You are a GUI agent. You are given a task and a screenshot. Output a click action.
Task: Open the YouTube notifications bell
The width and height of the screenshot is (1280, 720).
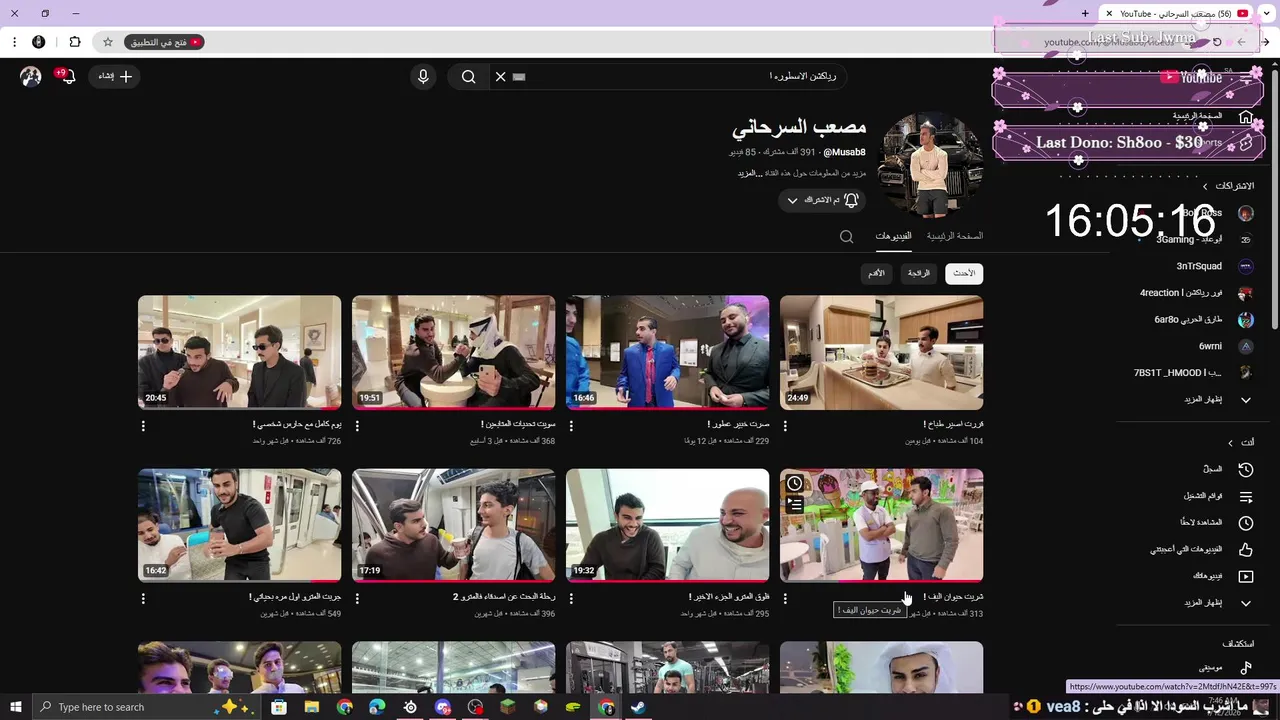pyautogui.click(x=67, y=76)
